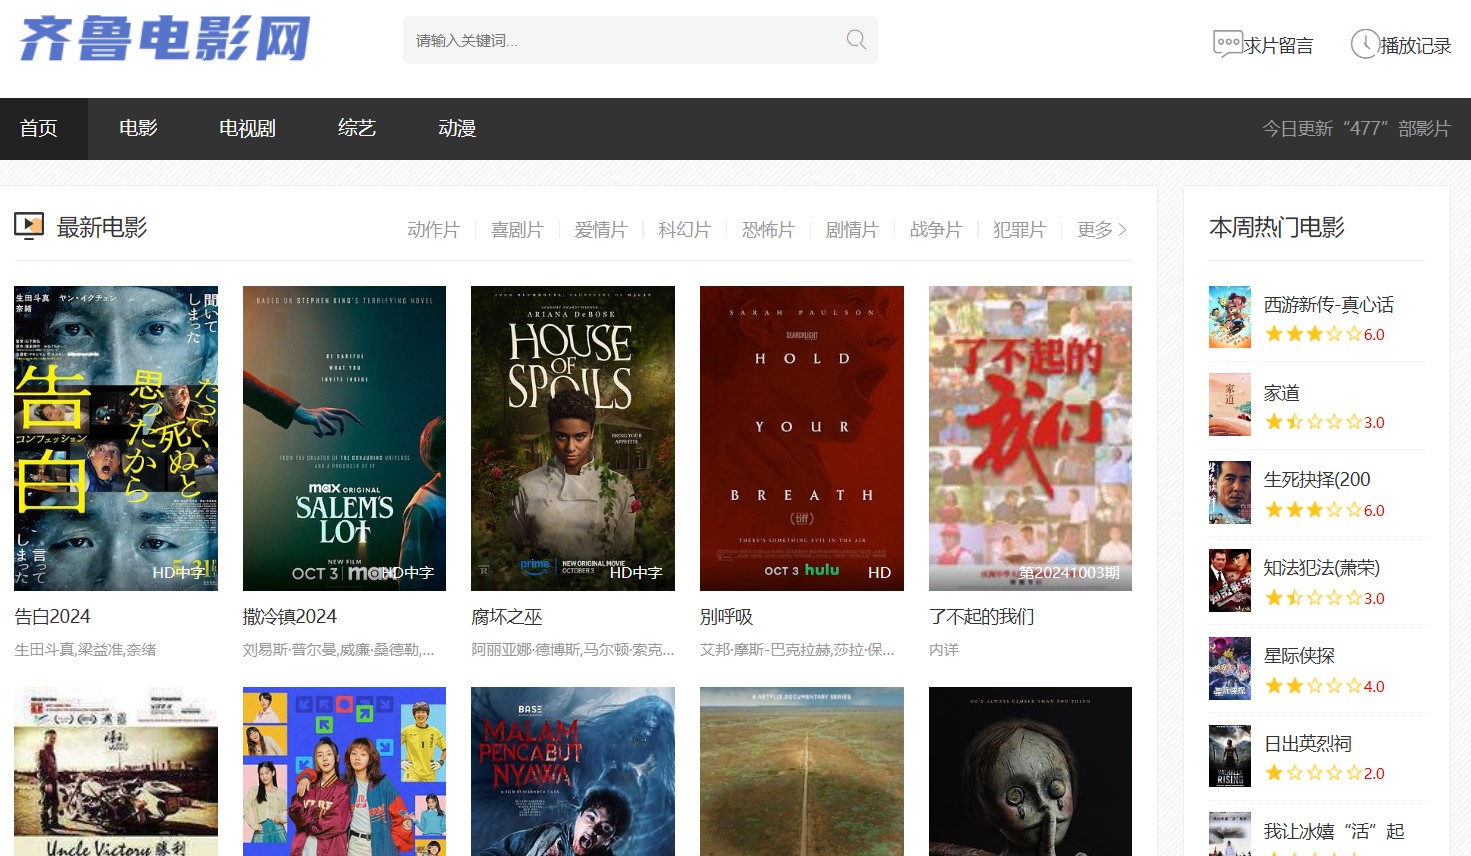1471x856 pixels.
Task: Filter by 恐怖片 category
Action: pos(768,230)
